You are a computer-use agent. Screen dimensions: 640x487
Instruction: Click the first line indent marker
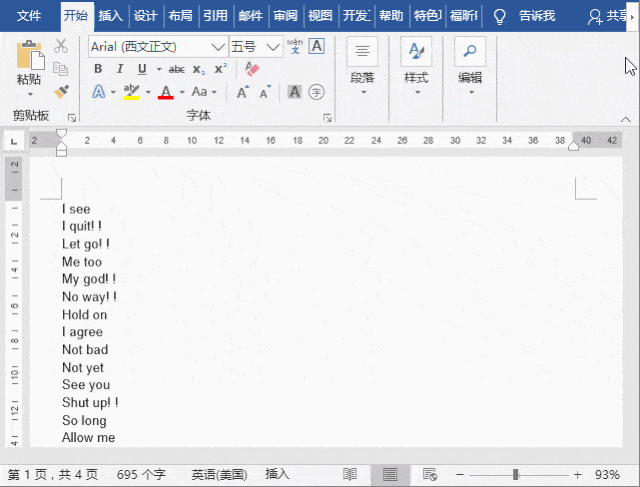(61, 133)
